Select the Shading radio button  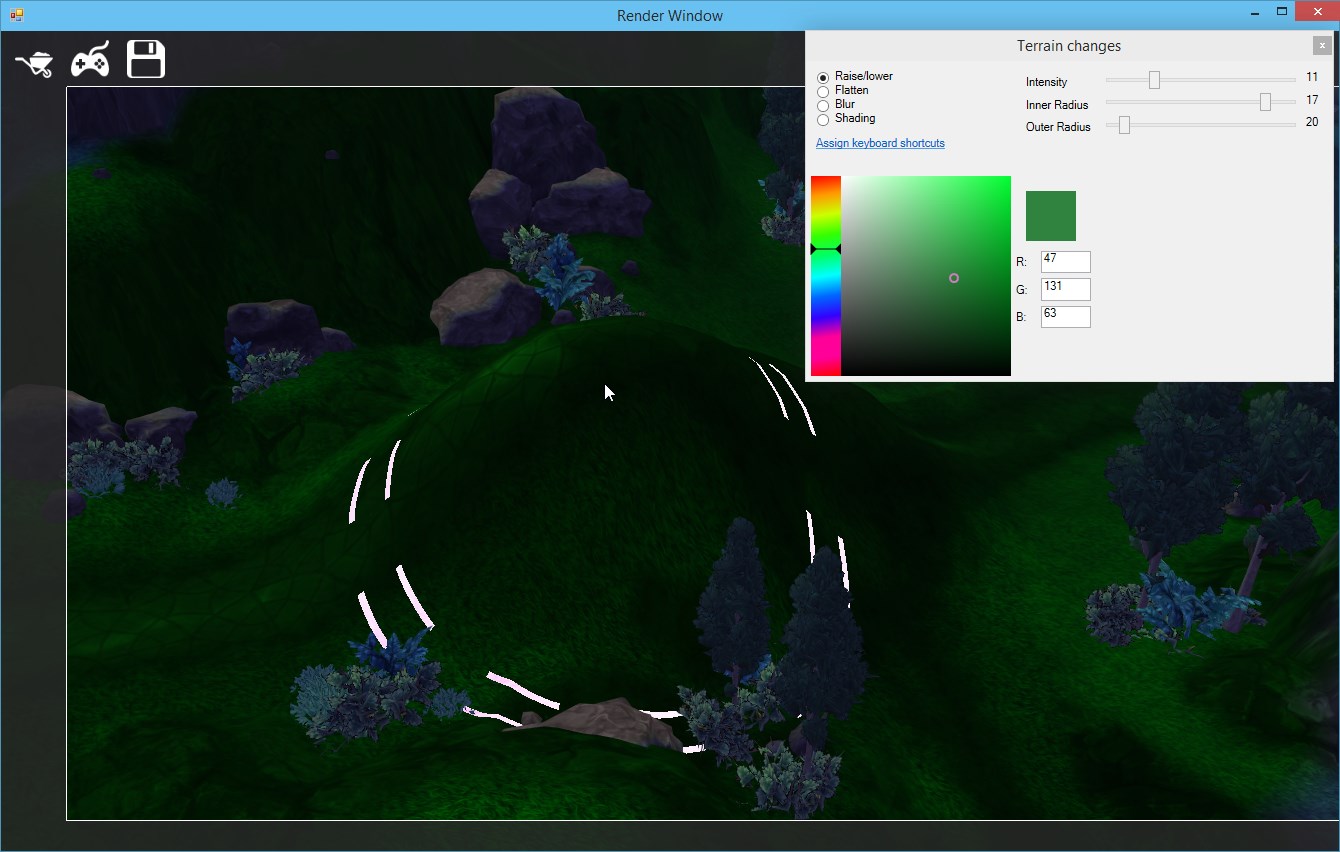(823, 119)
